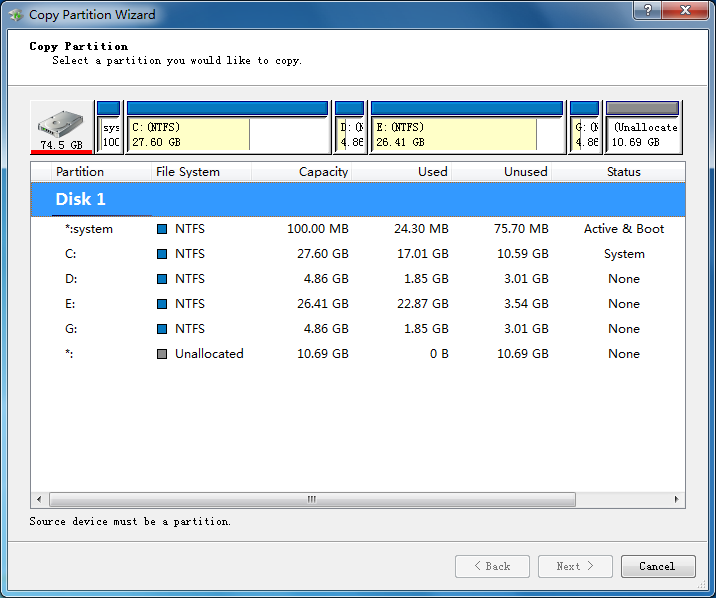Click the 27.60 GB capacity cell
Viewport: 716px width, 598px height.
(x=323, y=254)
